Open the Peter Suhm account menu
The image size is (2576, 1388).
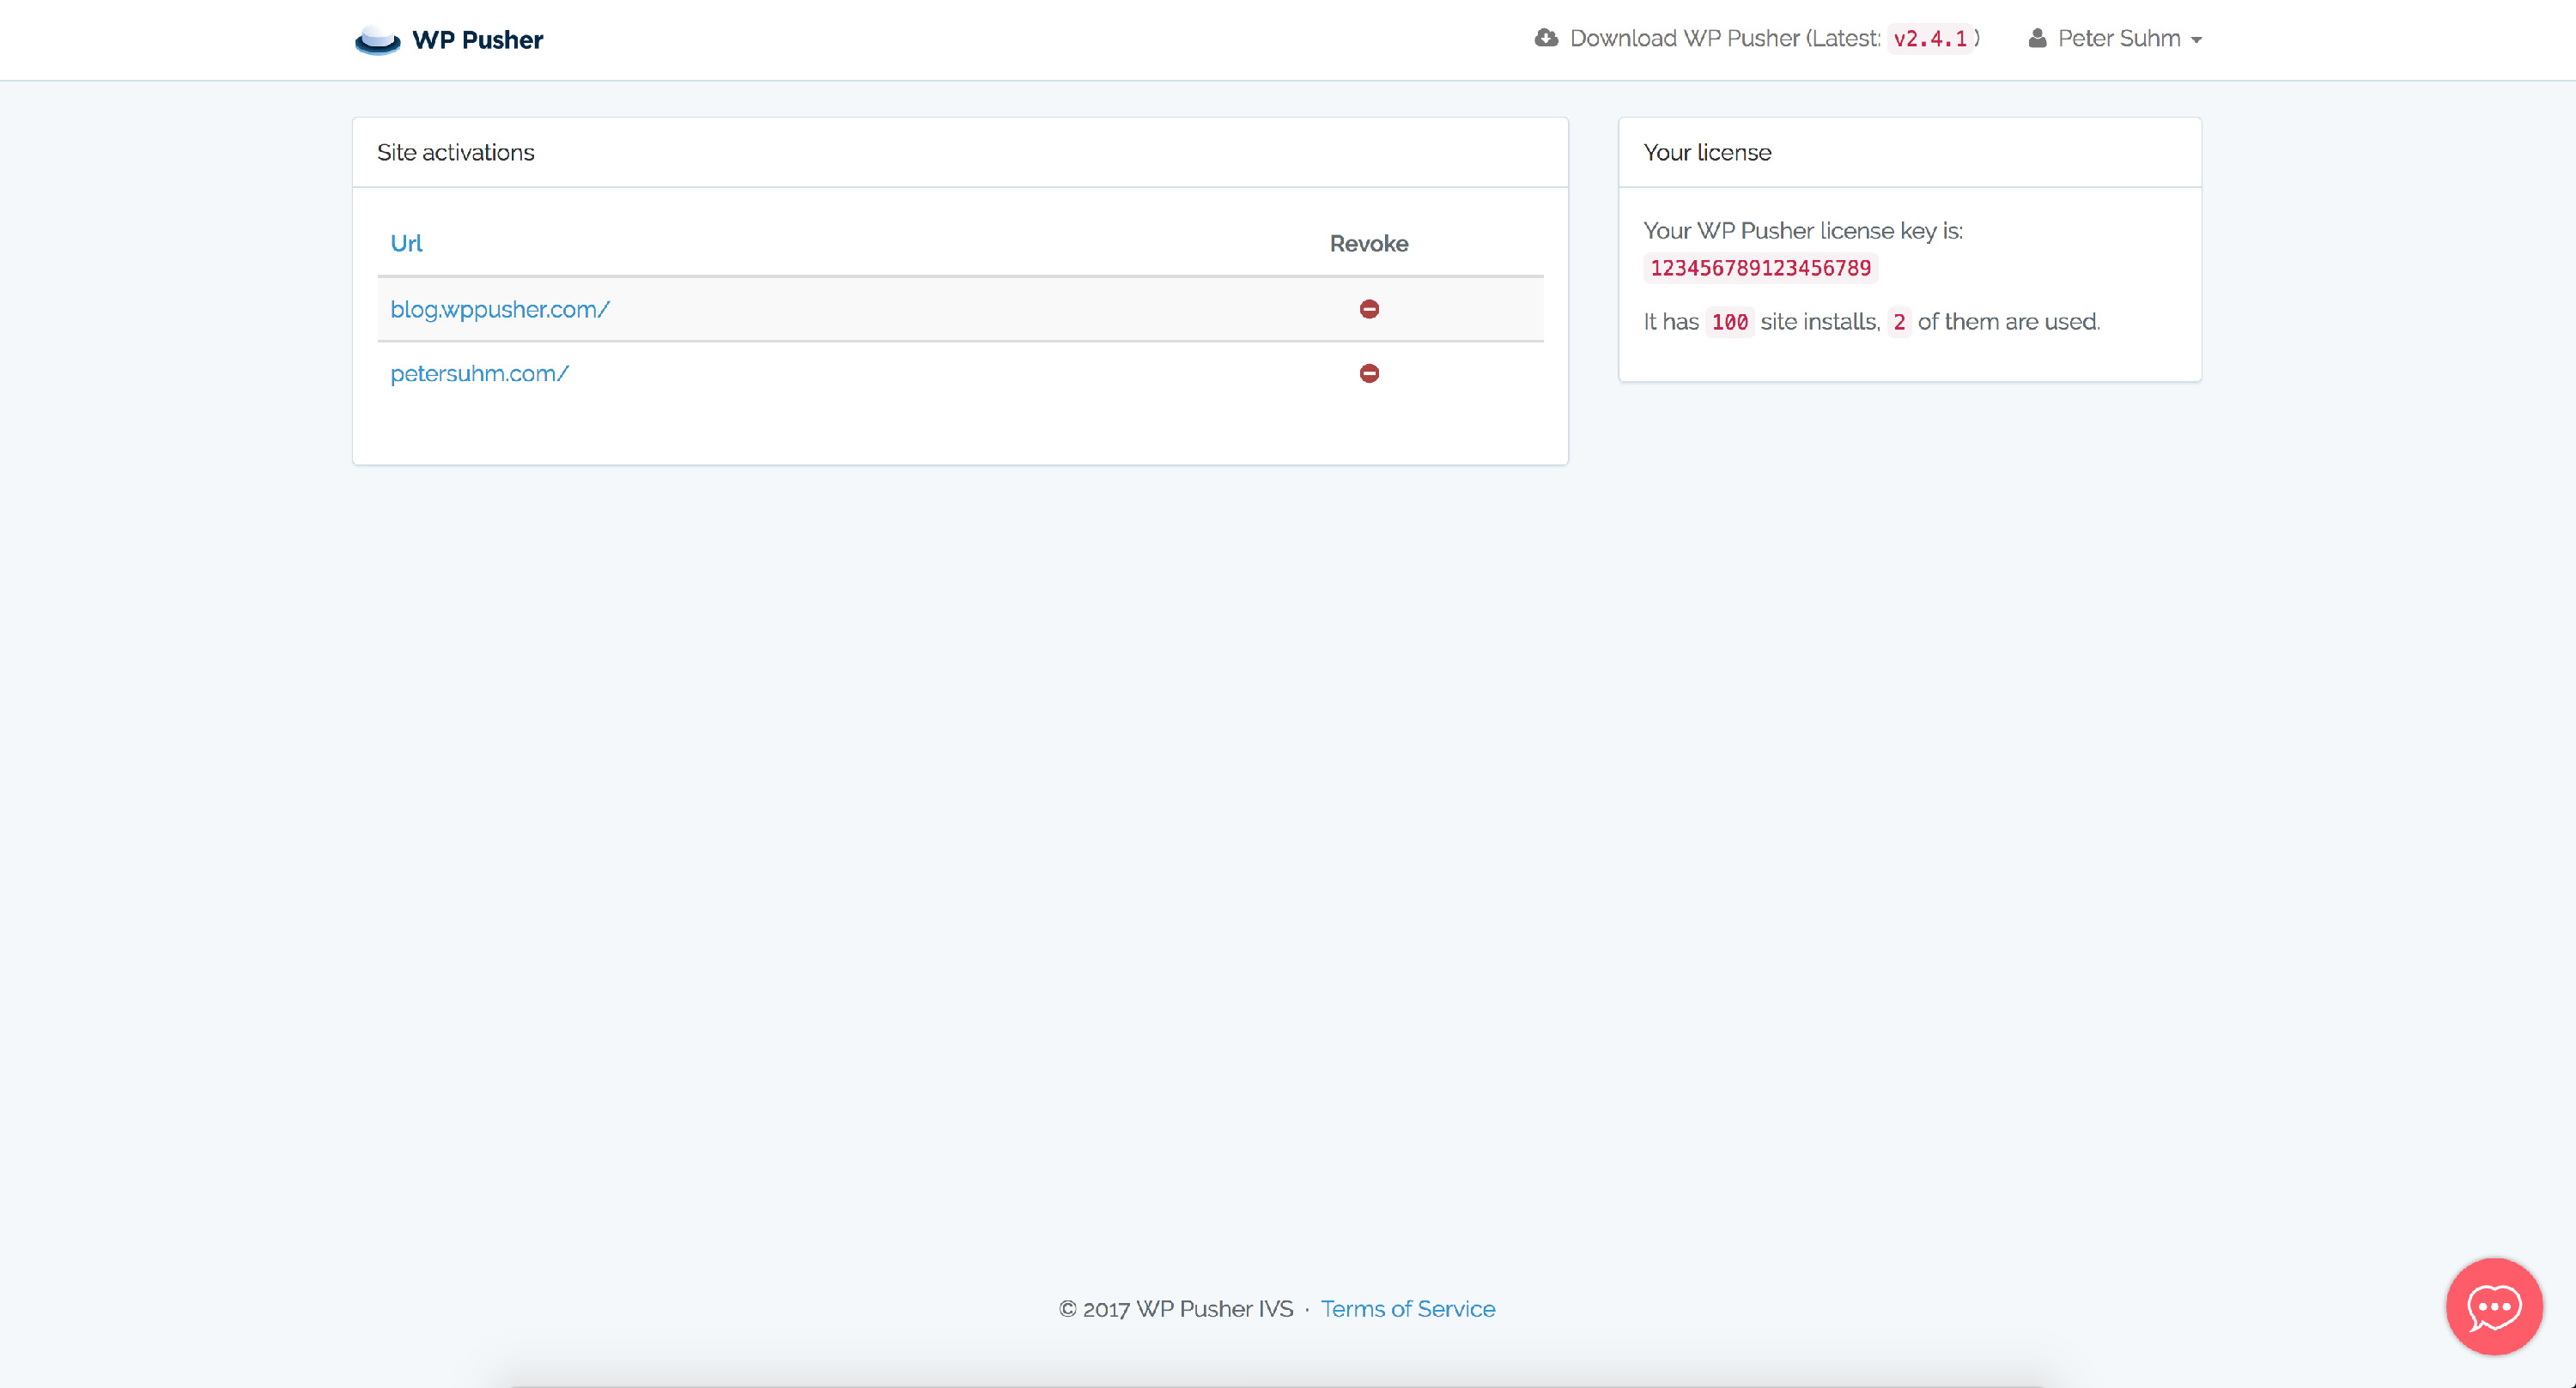(2118, 38)
